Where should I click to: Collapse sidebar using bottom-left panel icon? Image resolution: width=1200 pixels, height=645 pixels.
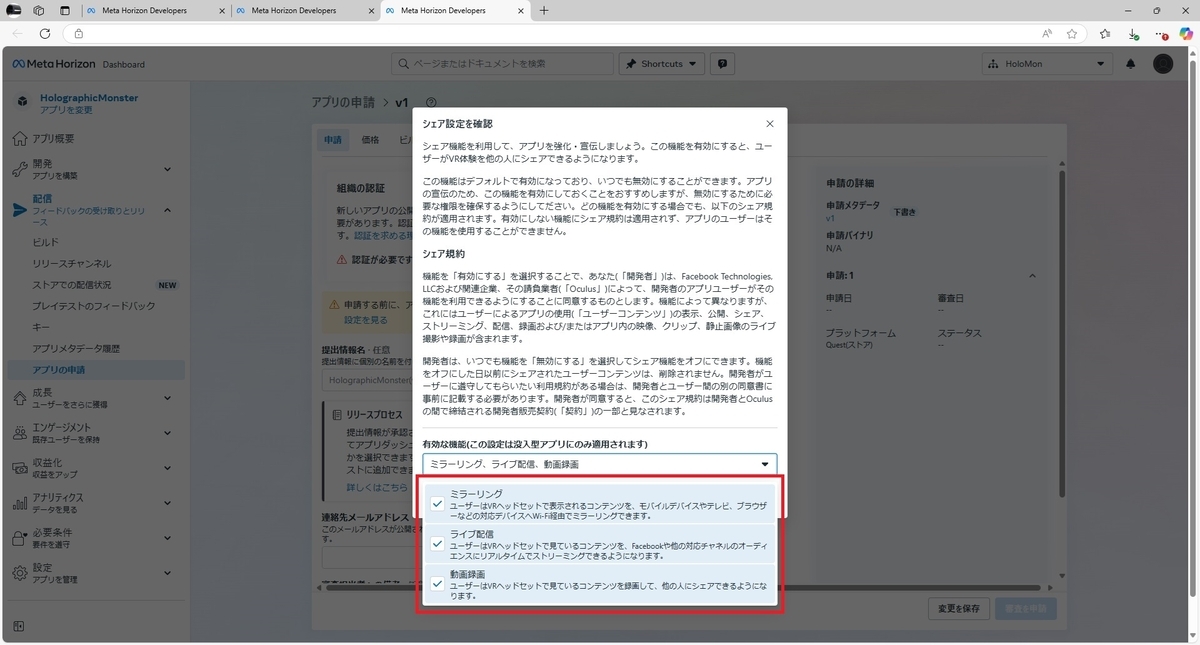[x=19, y=626]
